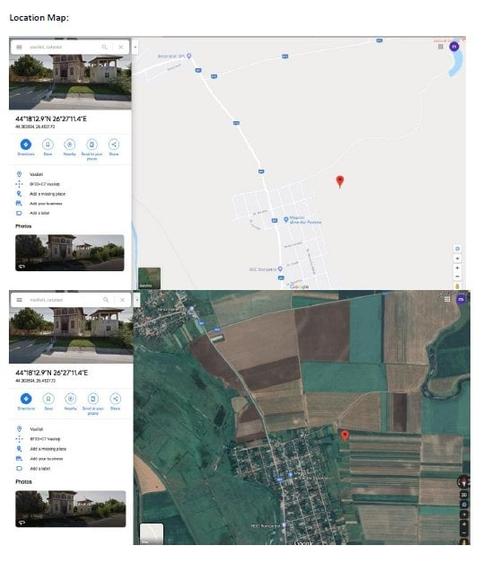Click the search magnifier in the lower map panel

pyautogui.click(x=106, y=299)
